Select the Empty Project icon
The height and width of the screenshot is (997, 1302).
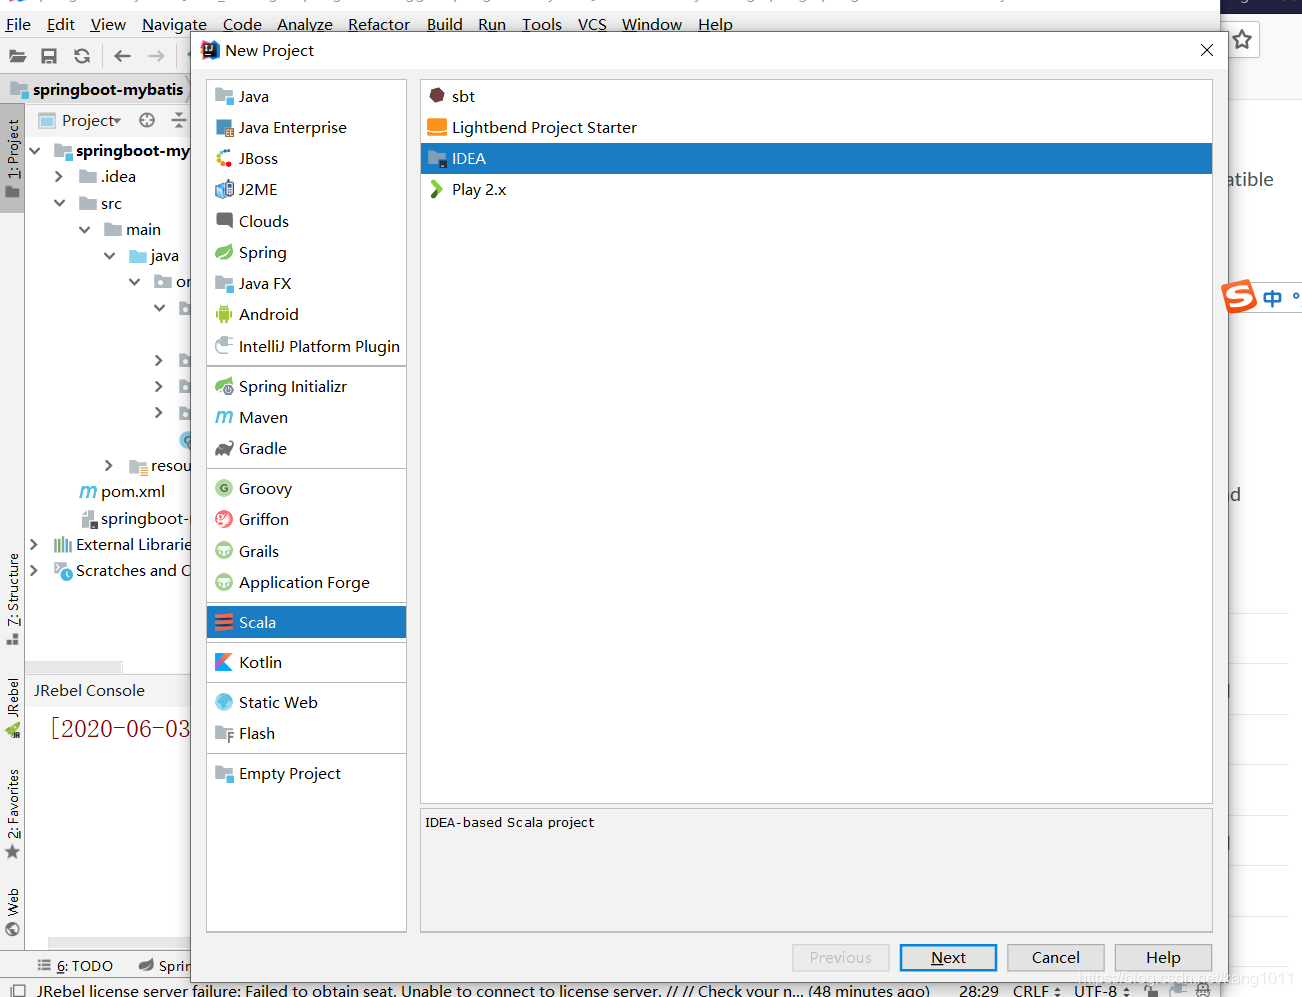[x=224, y=773]
